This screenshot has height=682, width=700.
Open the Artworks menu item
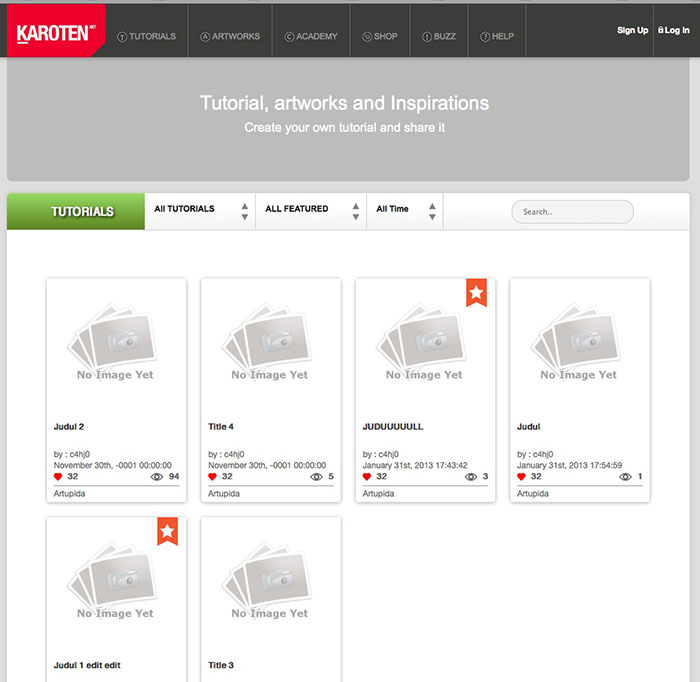[229, 37]
